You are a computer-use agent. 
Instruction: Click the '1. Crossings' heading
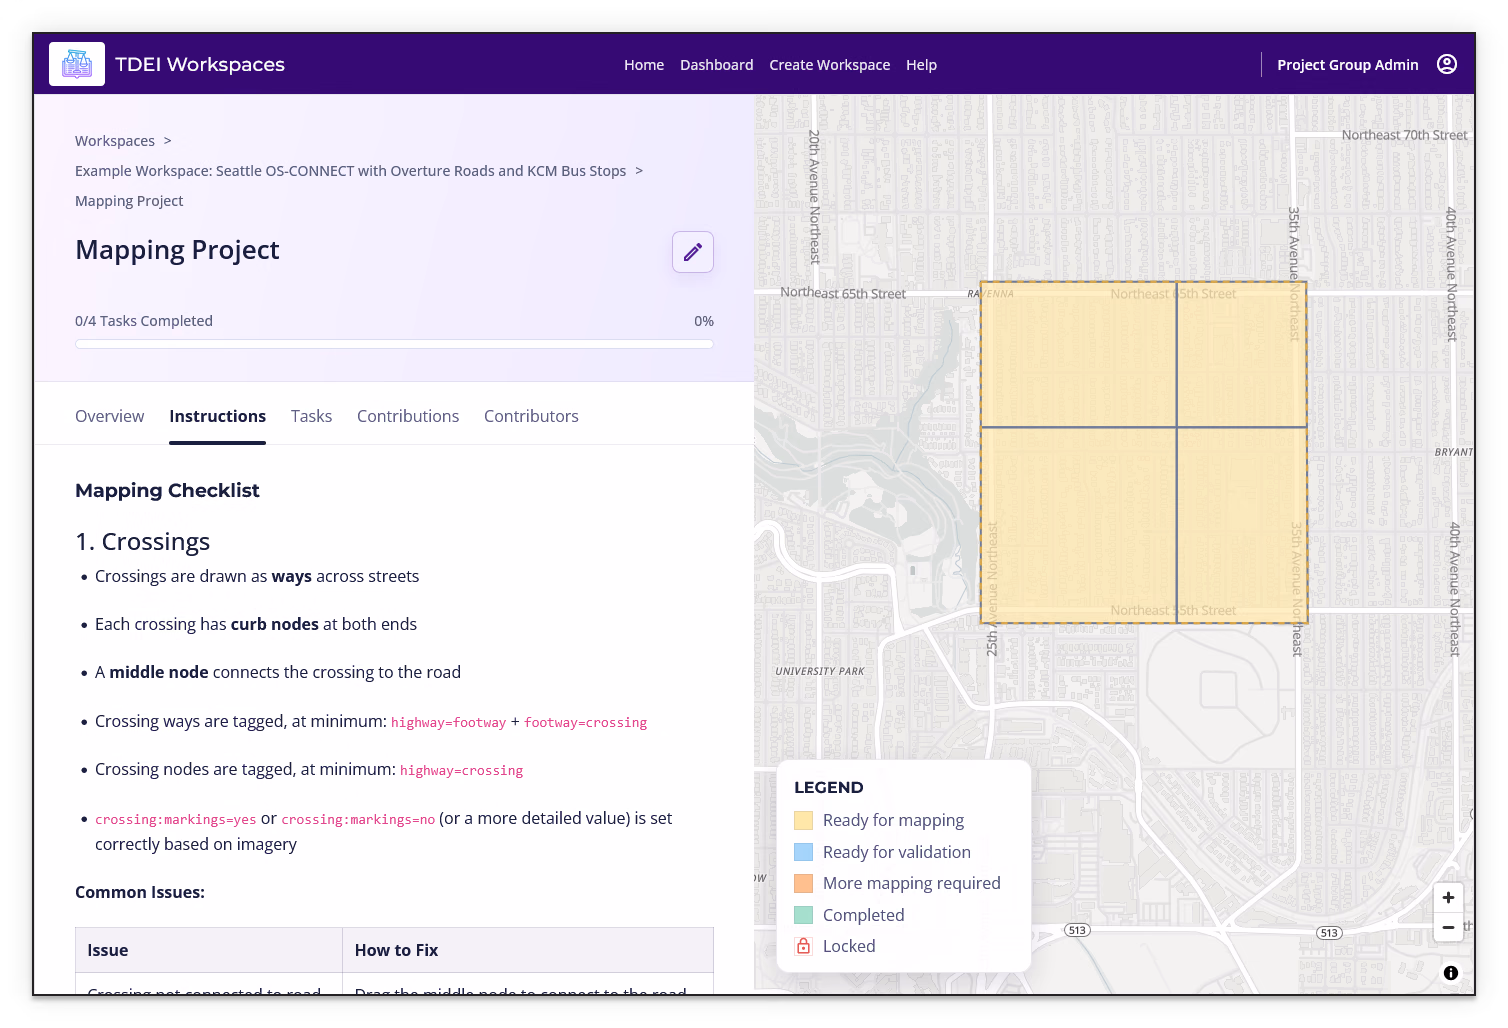[x=143, y=542]
